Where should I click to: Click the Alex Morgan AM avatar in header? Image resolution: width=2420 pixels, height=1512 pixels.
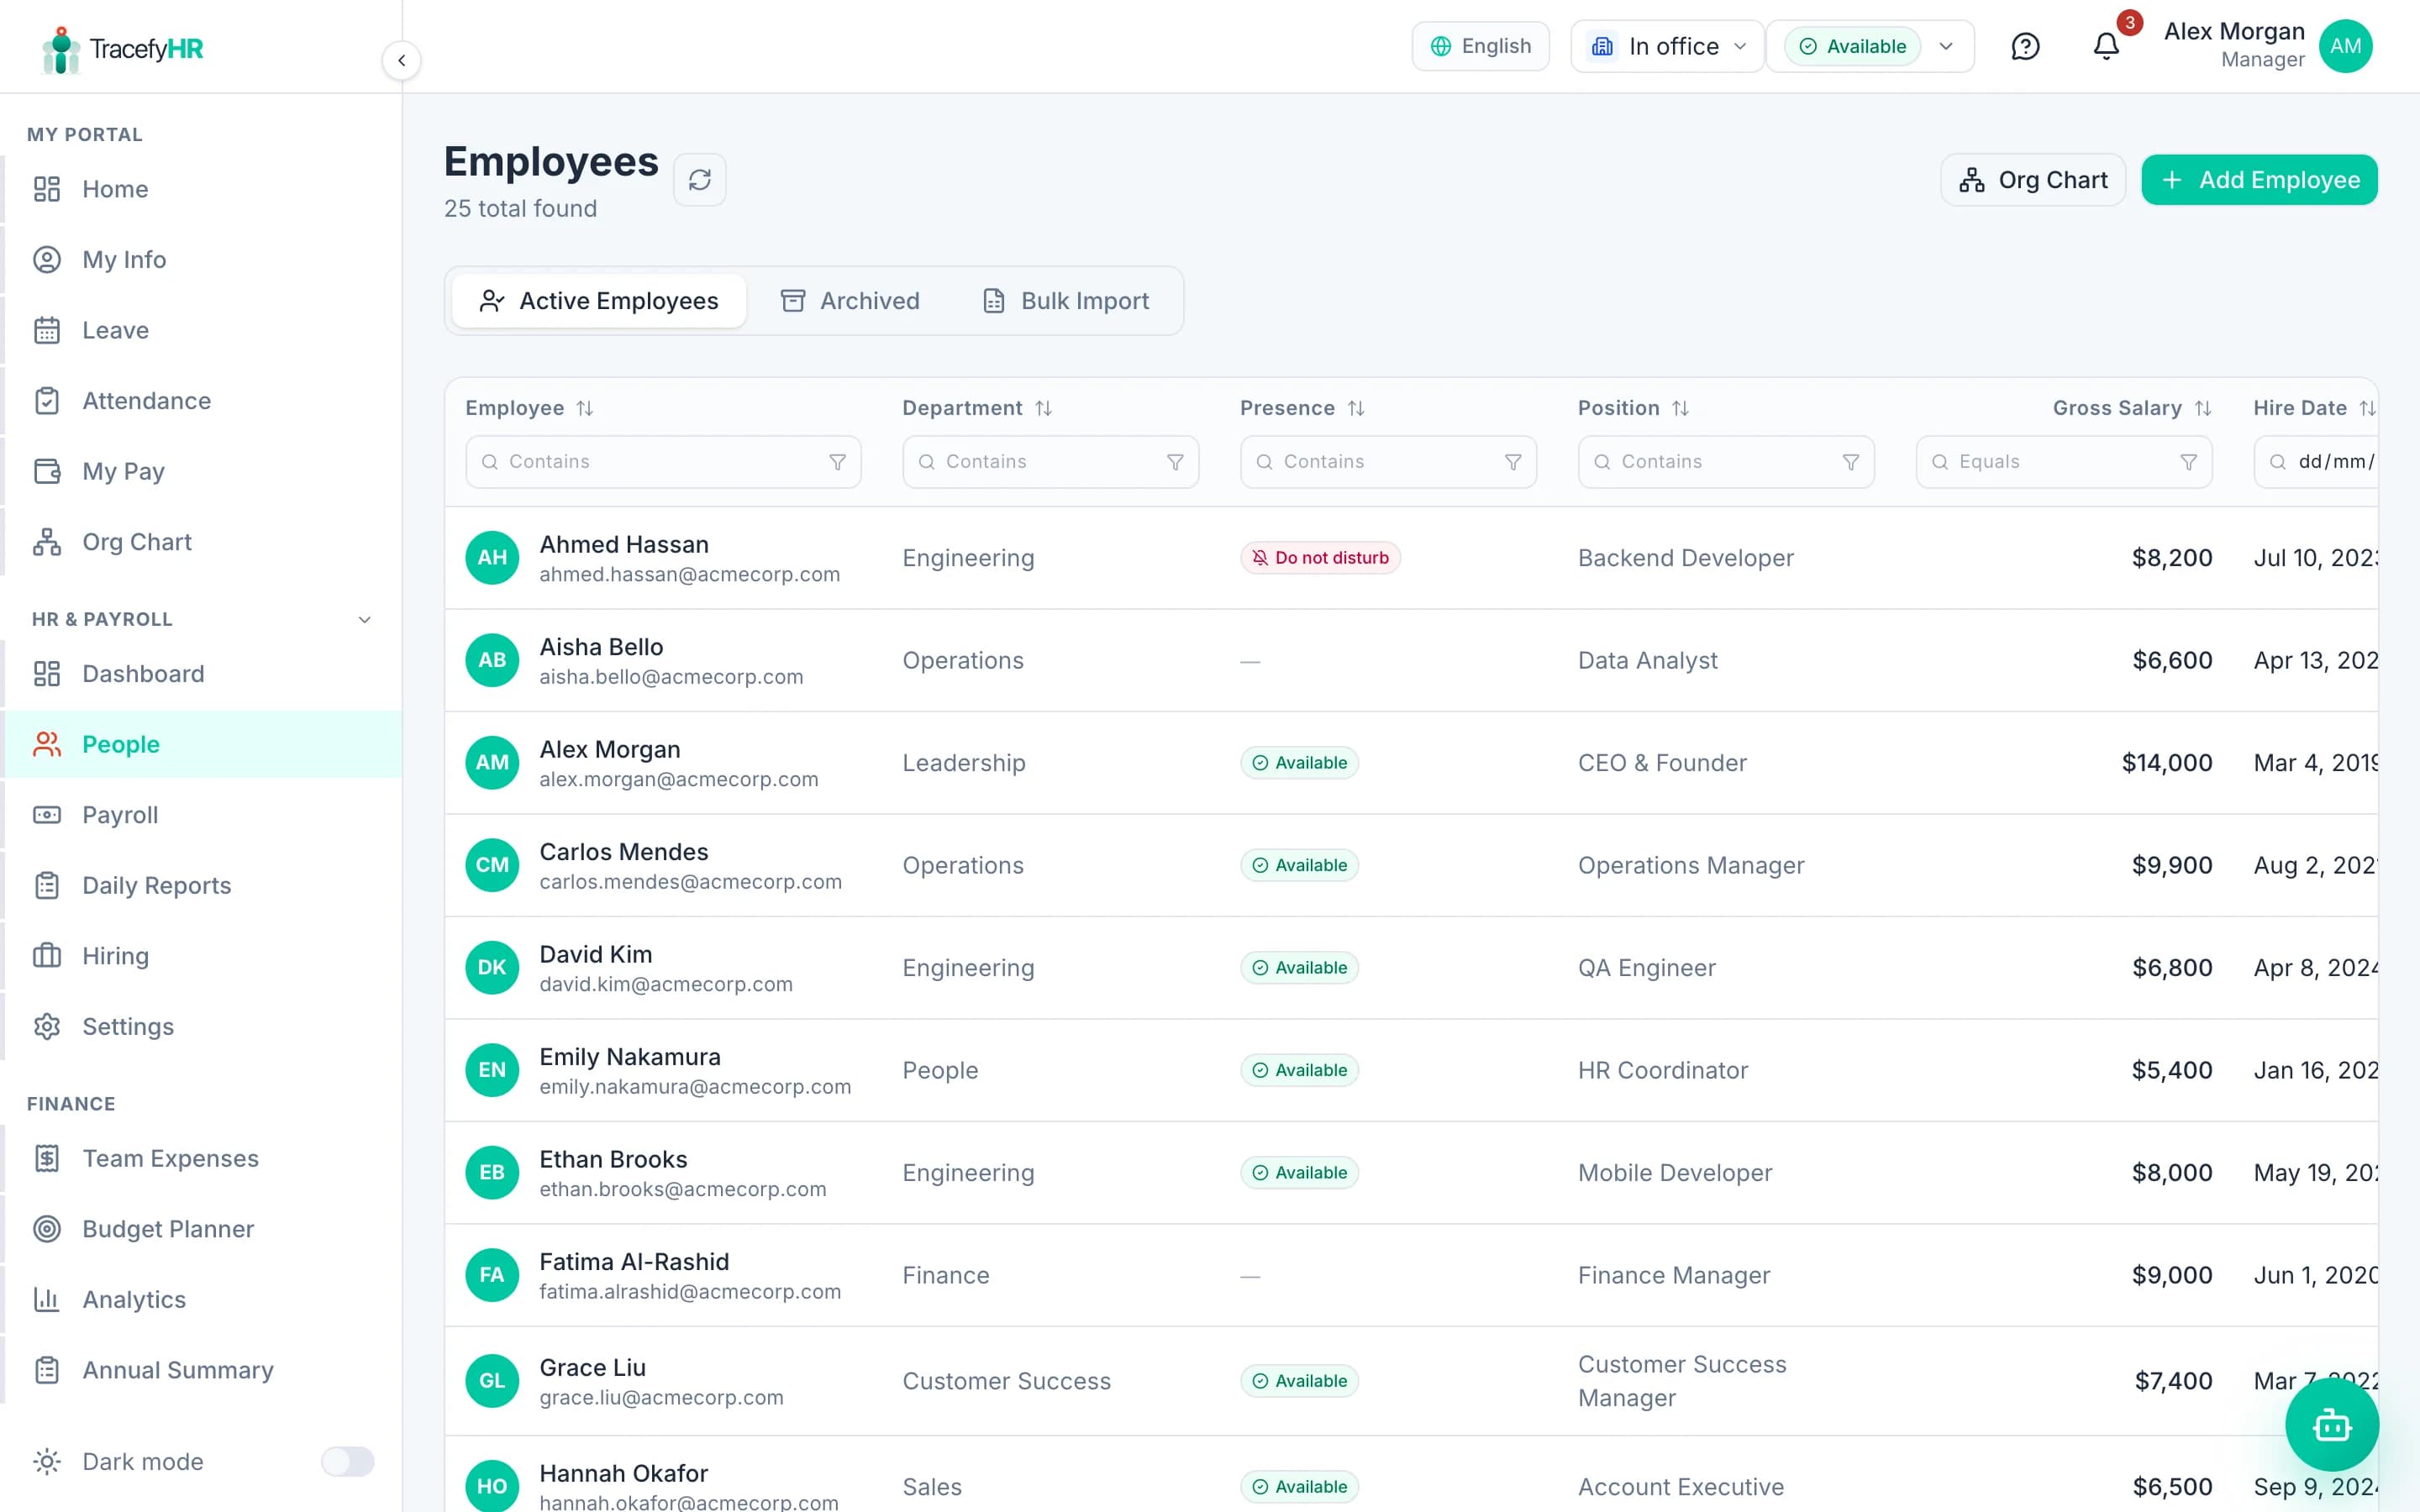tap(2345, 46)
